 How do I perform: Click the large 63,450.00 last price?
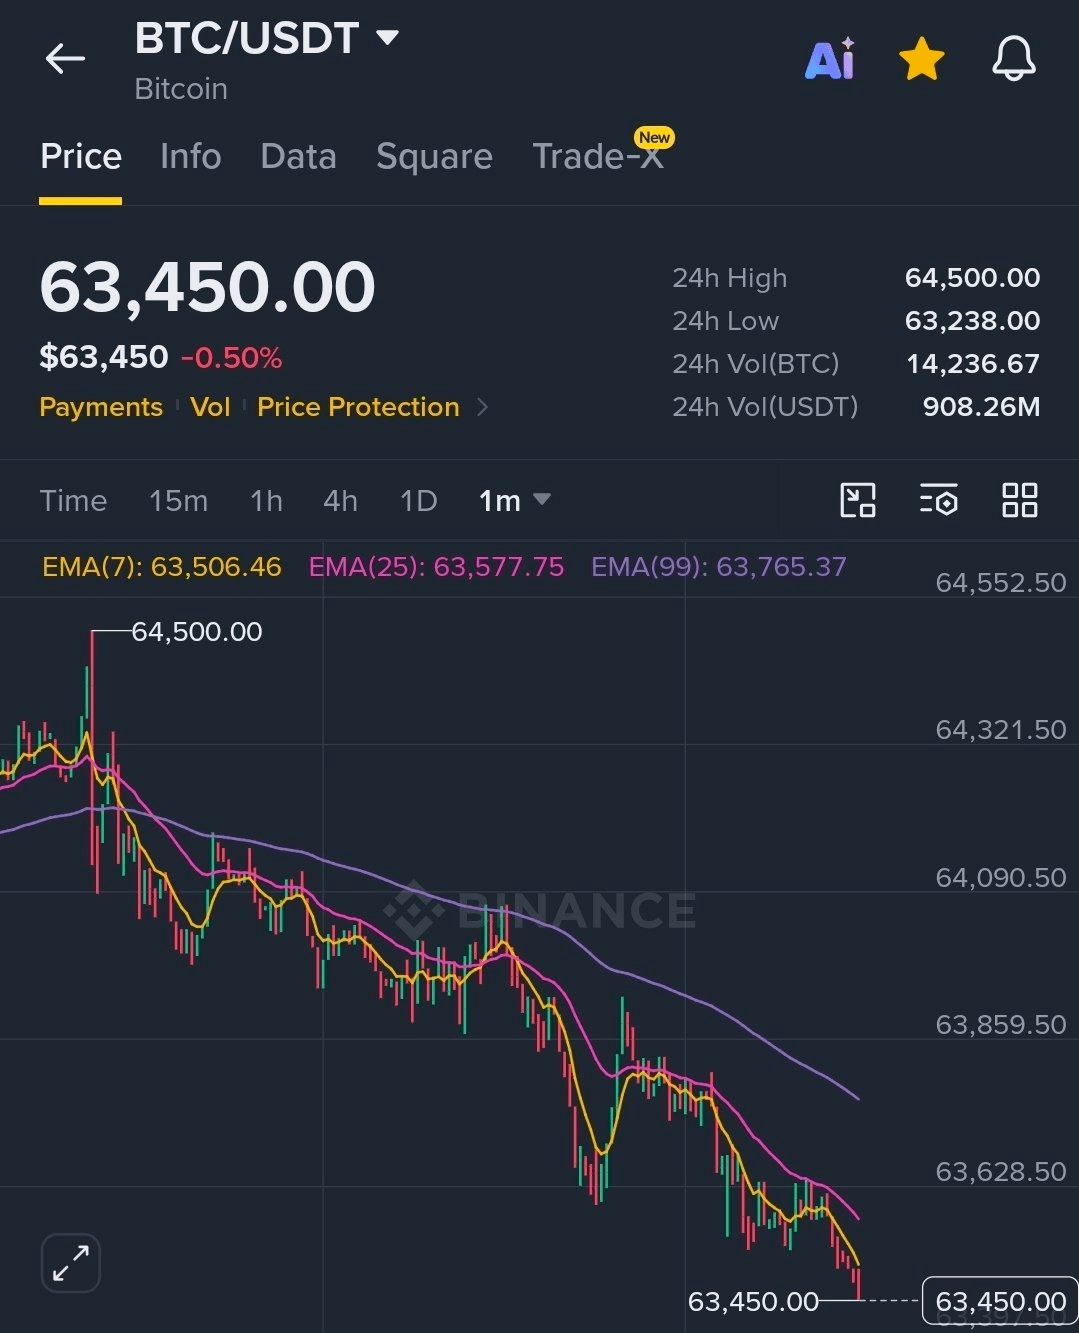pos(207,287)
